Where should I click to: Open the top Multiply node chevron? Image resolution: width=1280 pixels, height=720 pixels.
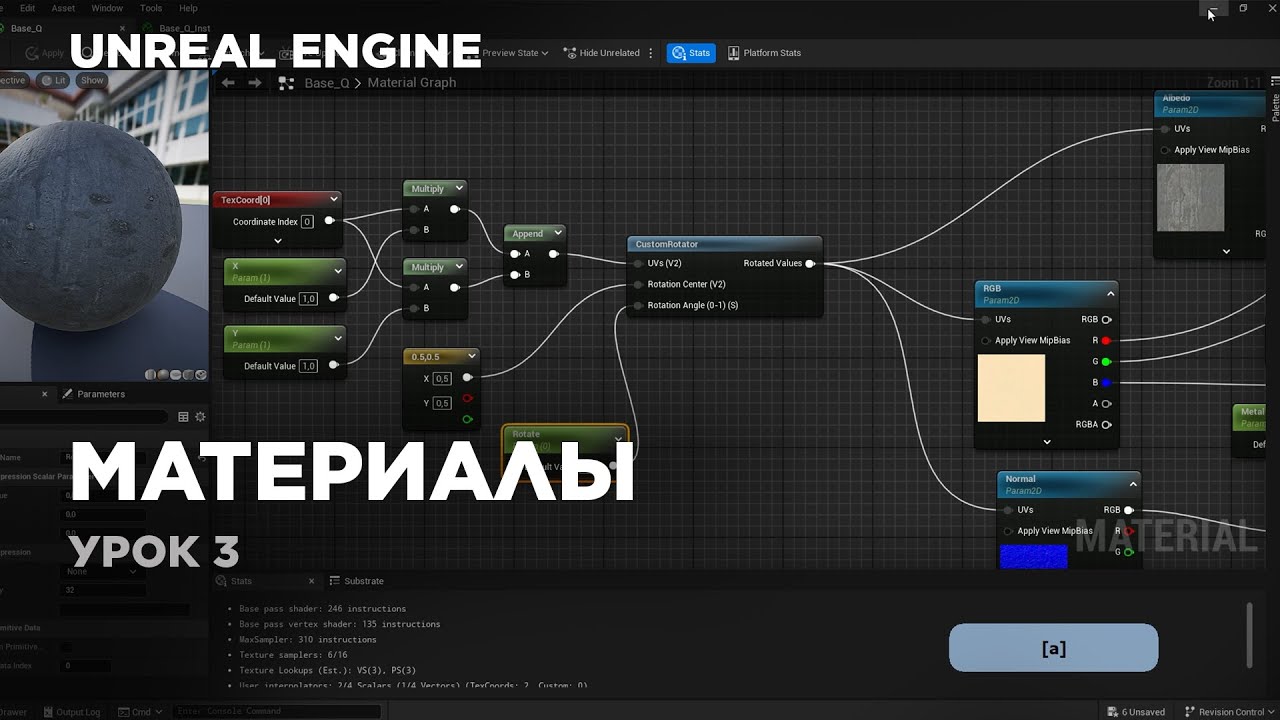click(x=460, y=188)
